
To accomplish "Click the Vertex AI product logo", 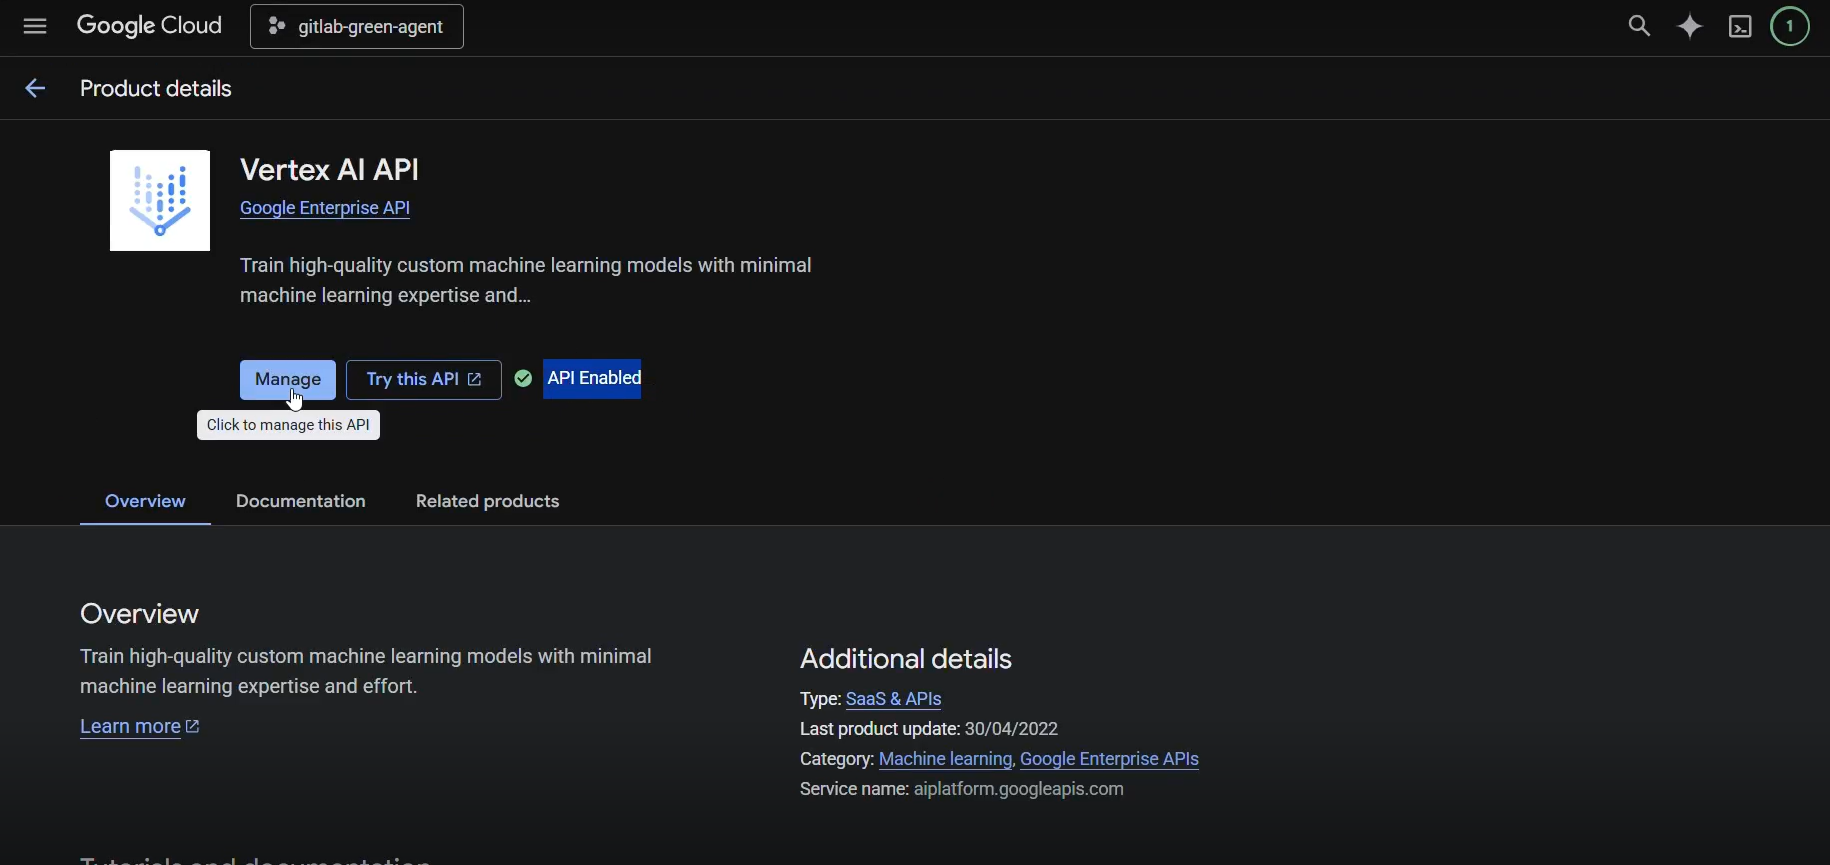I will pos(160,201).
